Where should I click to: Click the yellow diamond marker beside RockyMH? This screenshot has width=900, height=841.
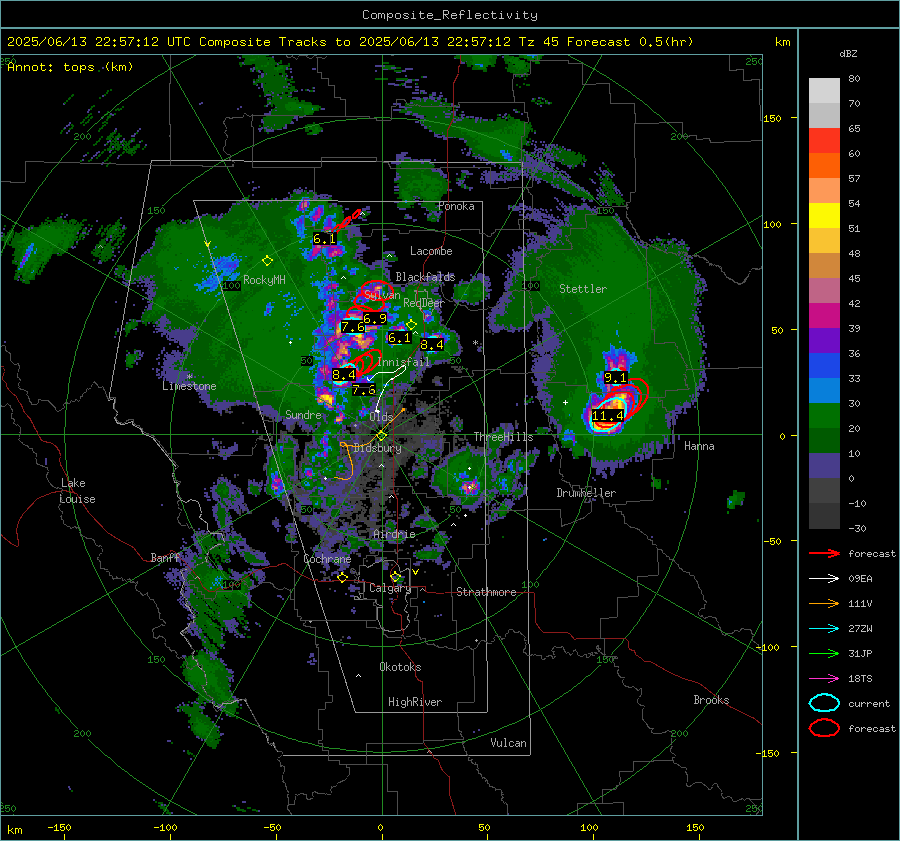click(267, 261)
